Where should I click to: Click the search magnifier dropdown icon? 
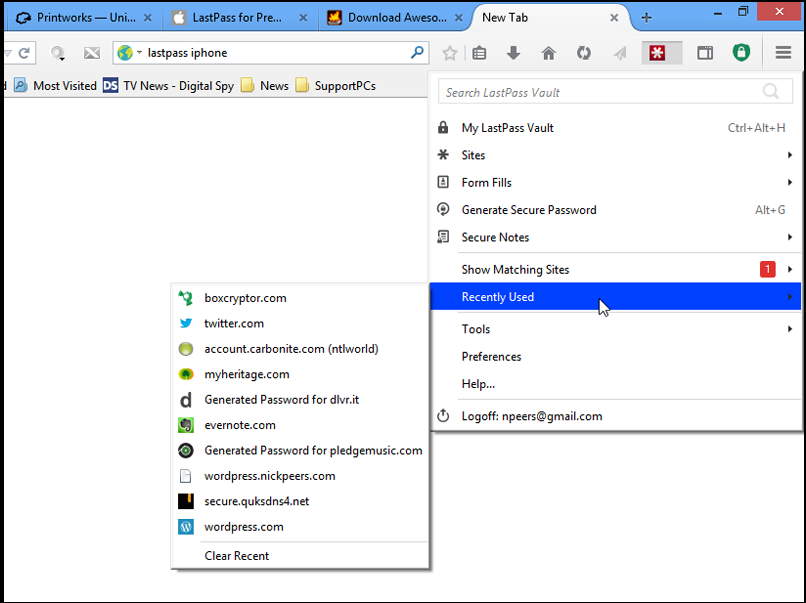[58, 53]
